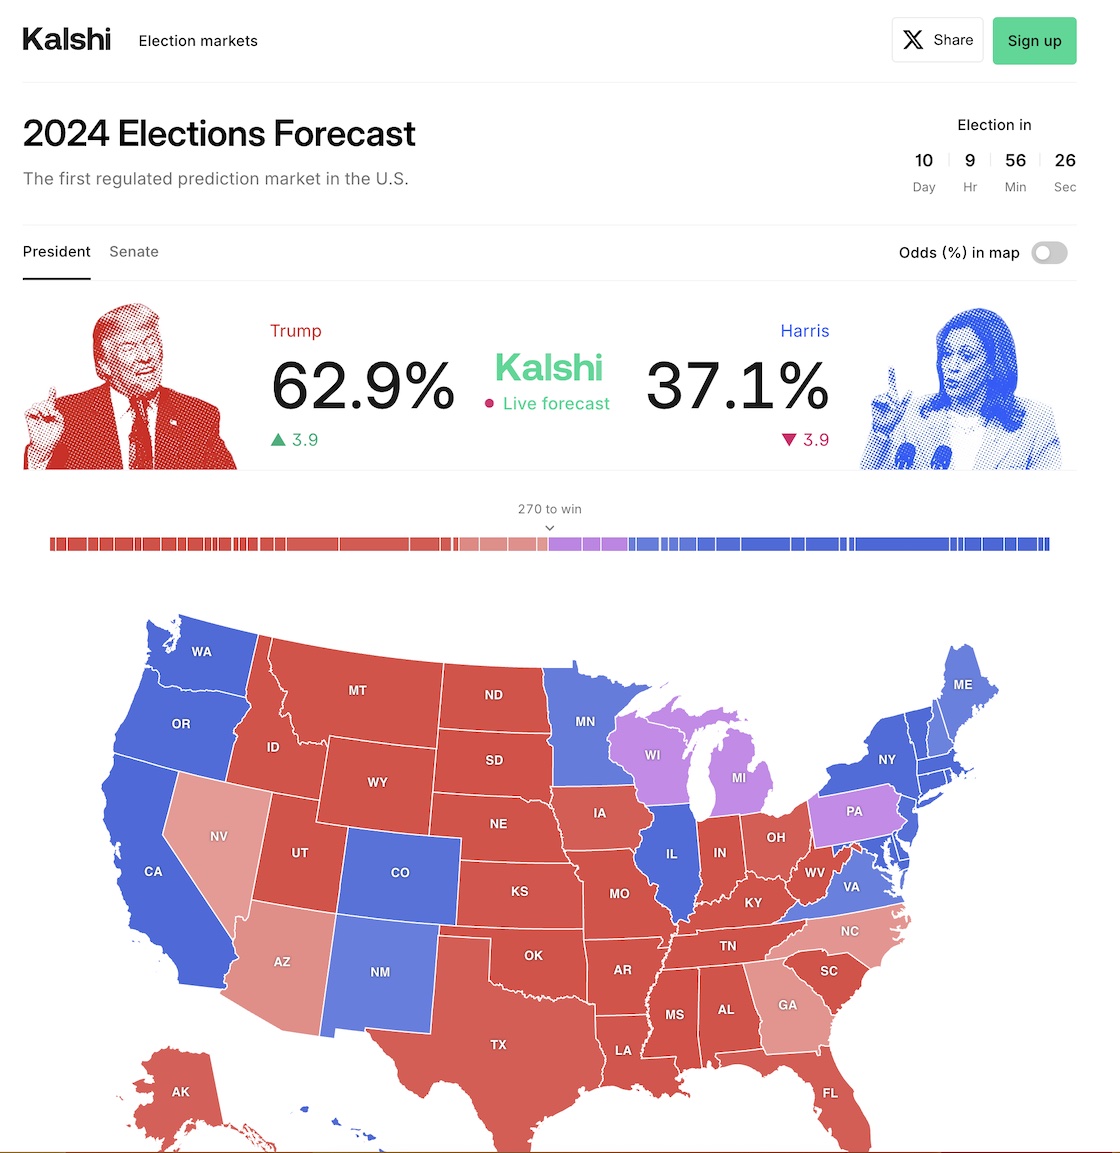Click the chevron under 270 to win

pos(550,528)
